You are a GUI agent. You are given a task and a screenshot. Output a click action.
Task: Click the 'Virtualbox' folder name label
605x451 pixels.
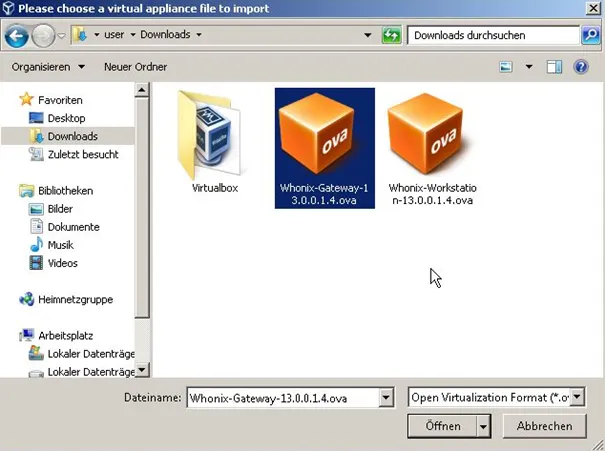(215, 188)
